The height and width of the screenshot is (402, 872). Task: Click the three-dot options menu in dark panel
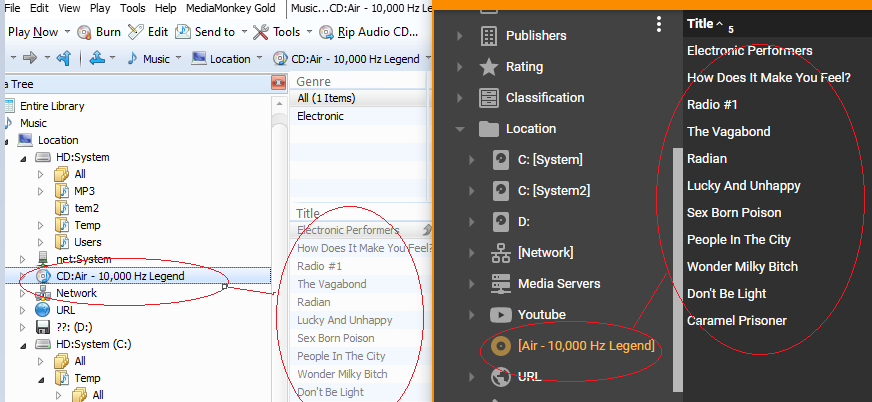tap(658, 24)
